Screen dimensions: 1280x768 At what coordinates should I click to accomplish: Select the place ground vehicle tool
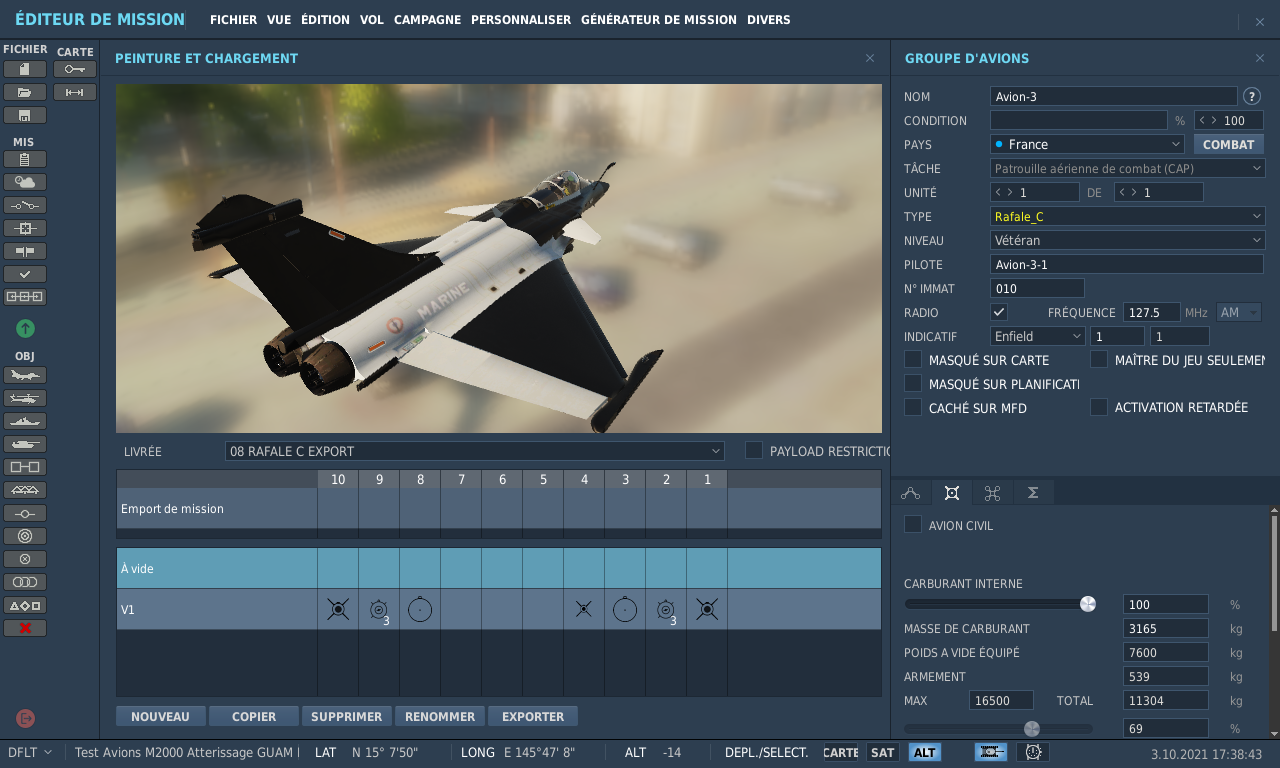[x=25, y=444]
